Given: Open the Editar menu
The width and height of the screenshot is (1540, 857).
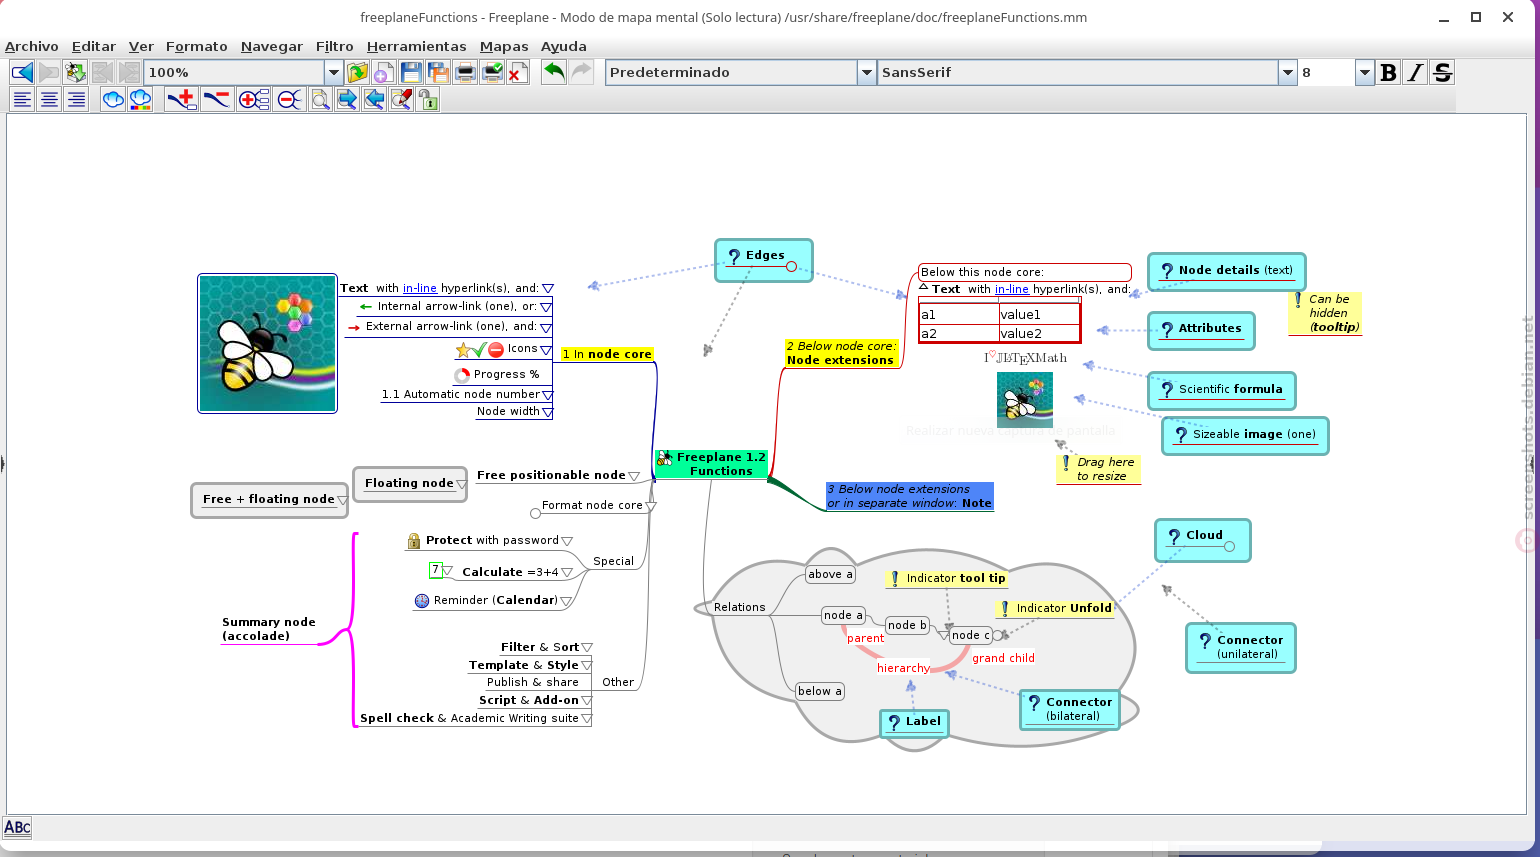Looking at the screenshot, I should tap(93, 46).
